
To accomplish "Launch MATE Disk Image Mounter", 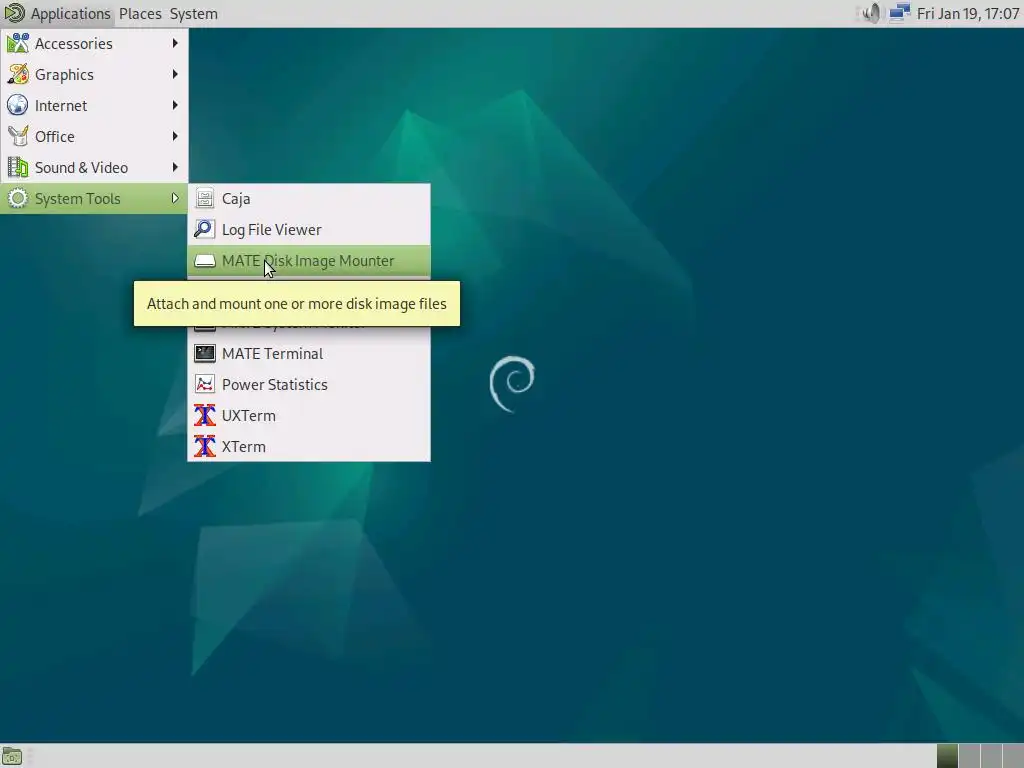I will [x=309, y=261].
